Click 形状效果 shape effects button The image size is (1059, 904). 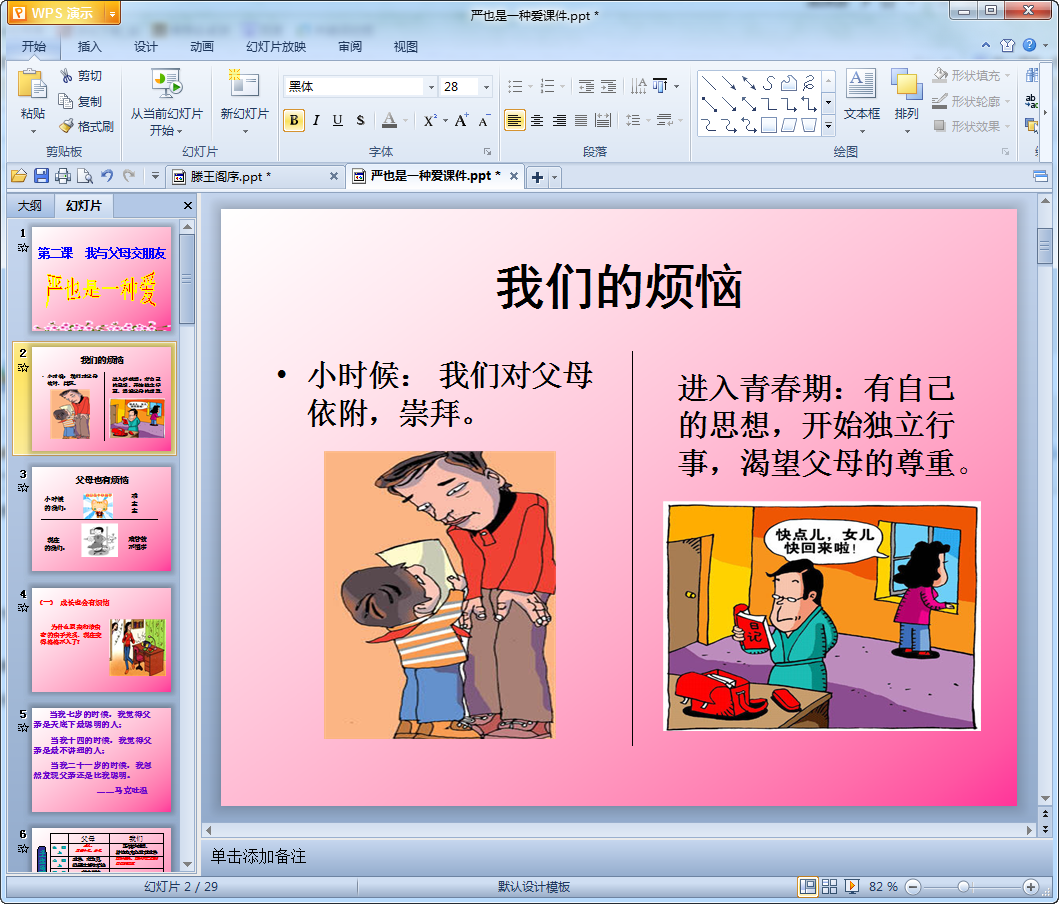972,126
